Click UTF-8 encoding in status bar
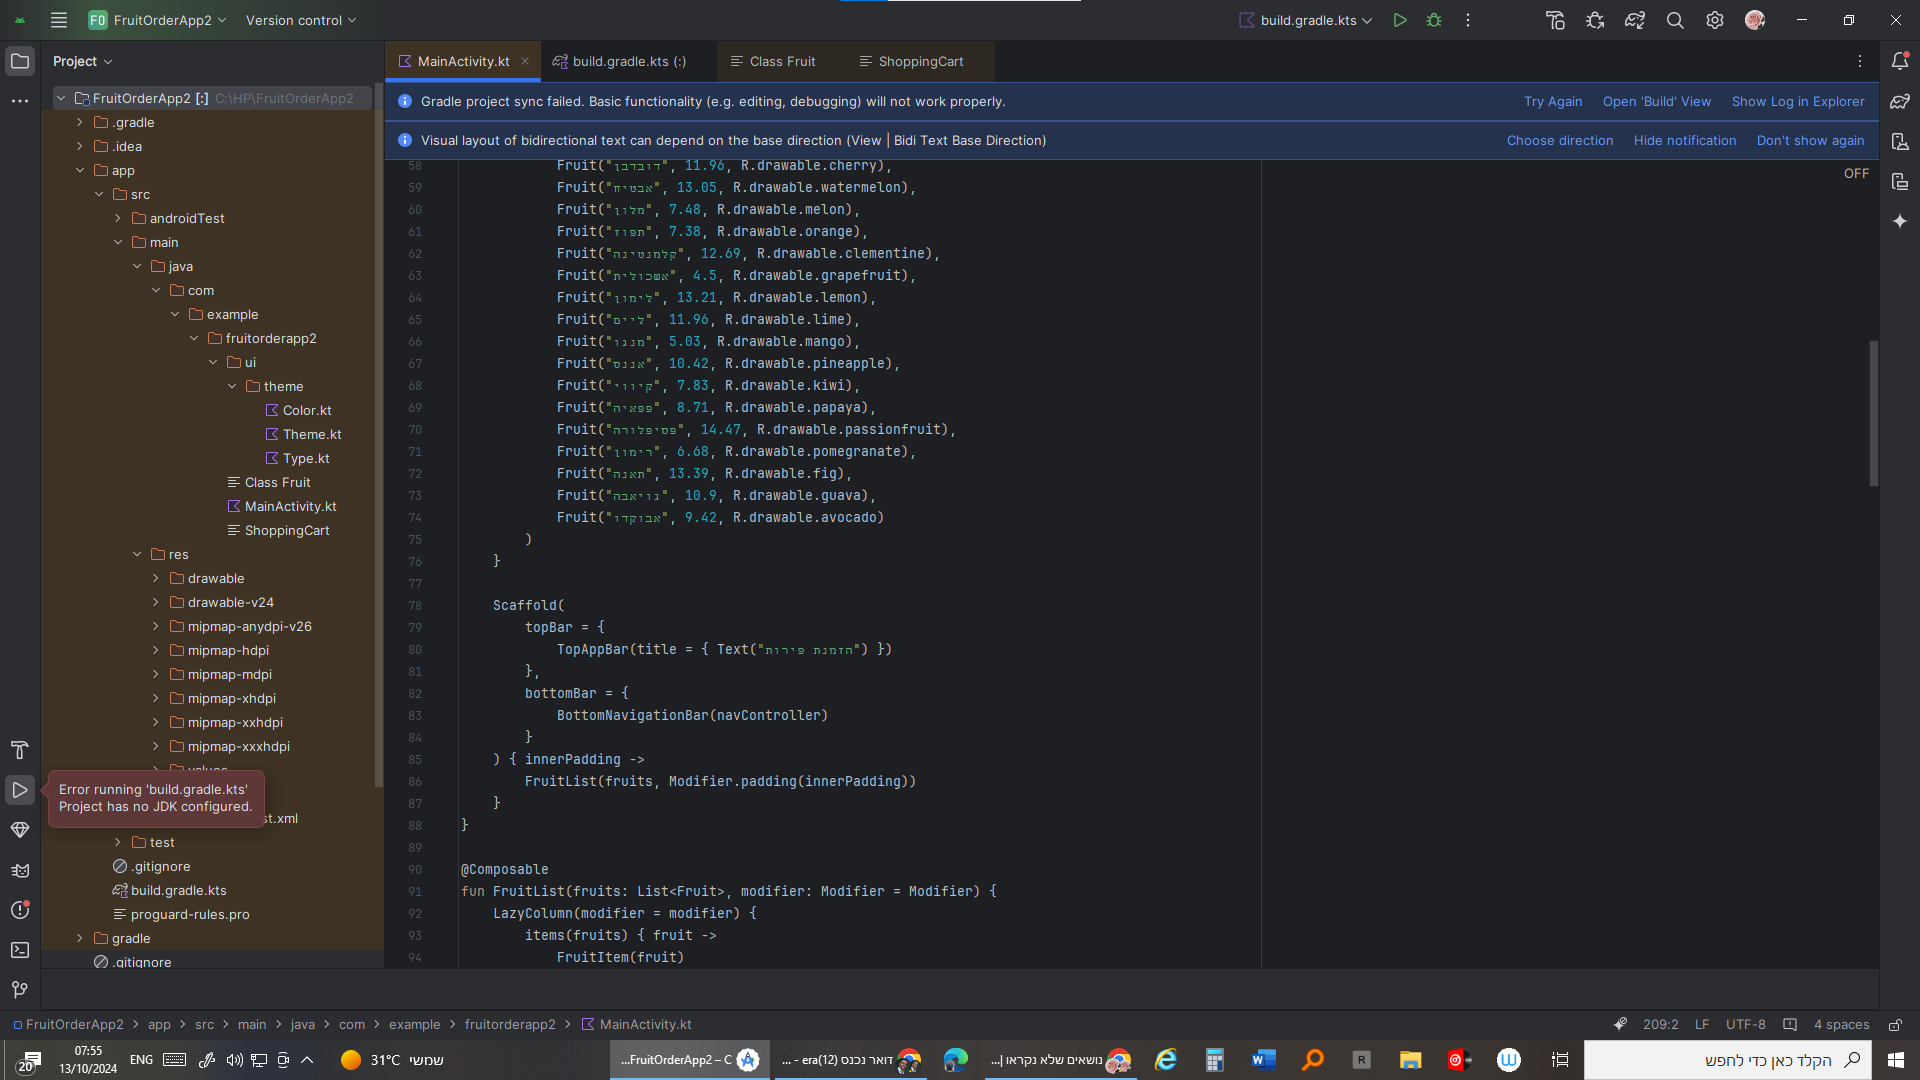The height and width of the screenshot is (1080, 1920). point(1746,1025)
